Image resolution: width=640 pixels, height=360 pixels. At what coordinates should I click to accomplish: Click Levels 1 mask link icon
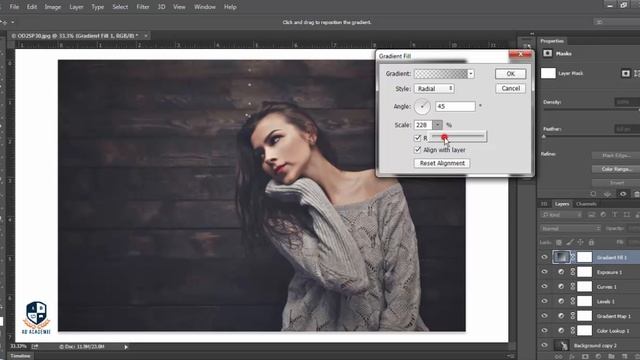[573, 302]
